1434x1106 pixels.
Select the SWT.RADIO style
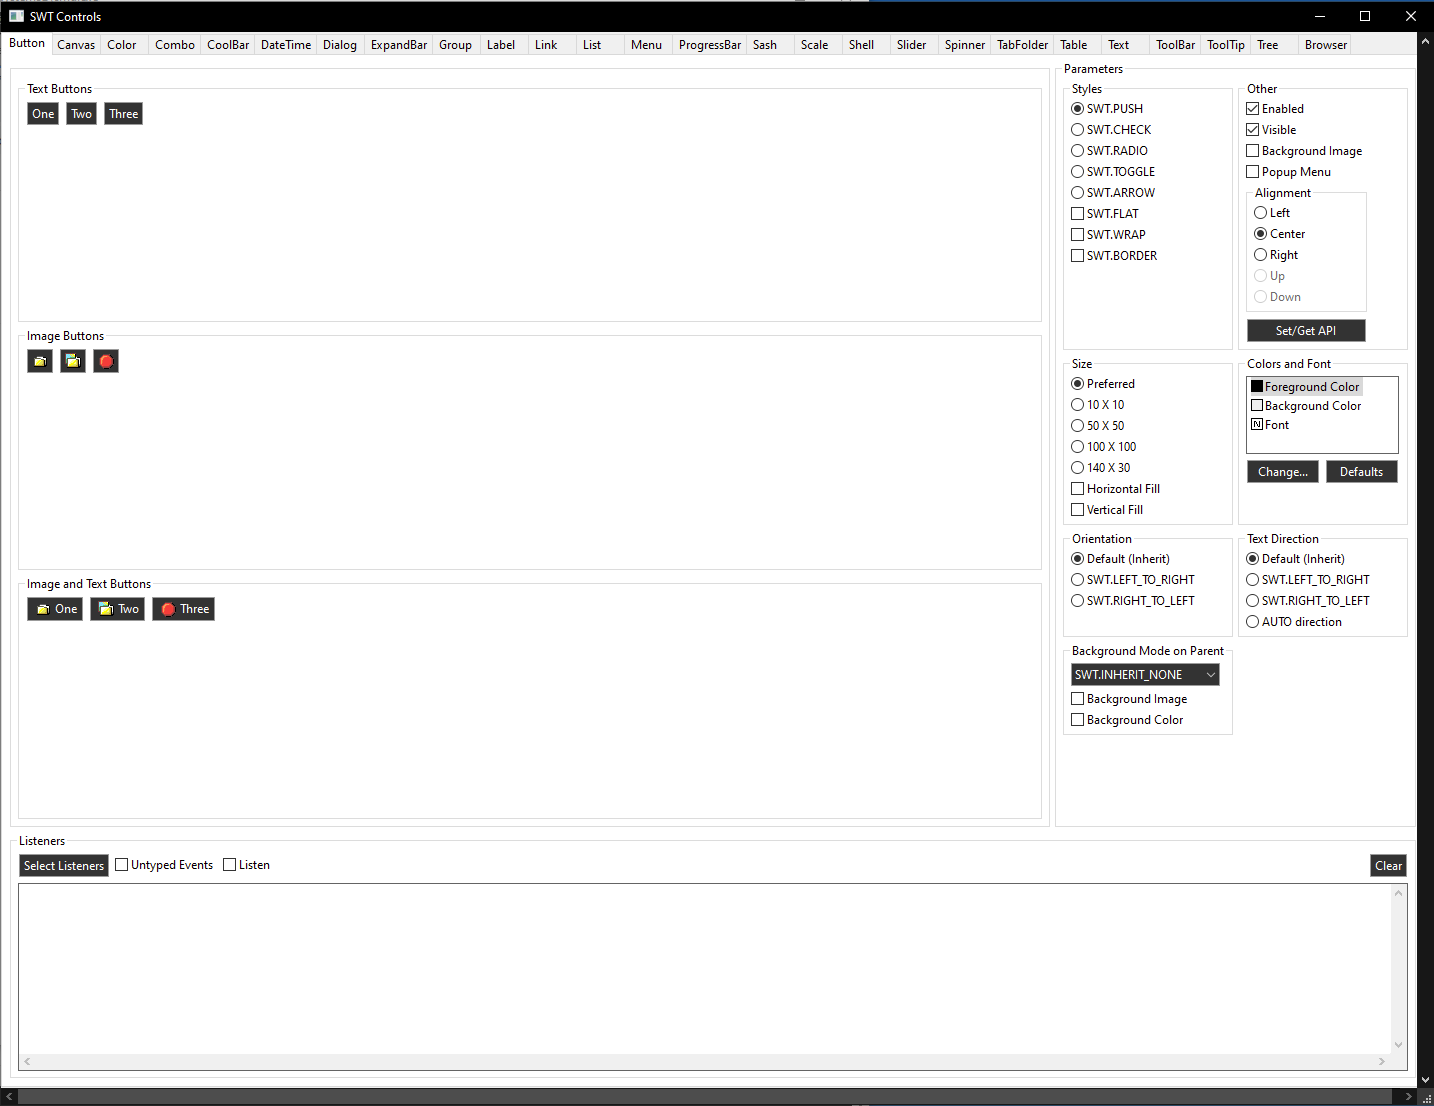click(1109, 151)
